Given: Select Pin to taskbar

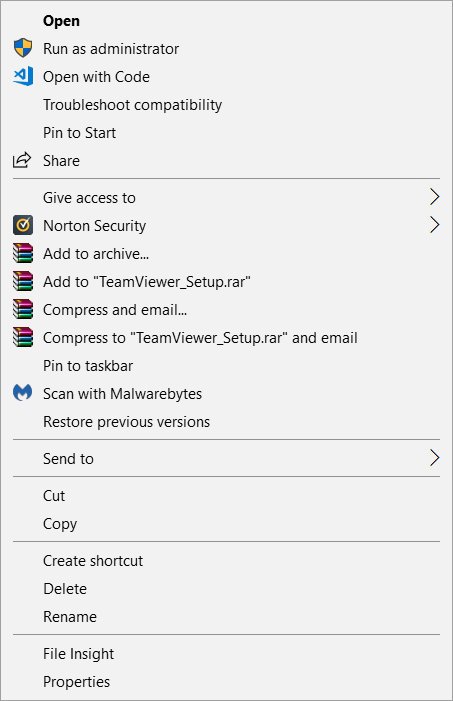Looking at the screenshot, I should click(x=226, y=366).
